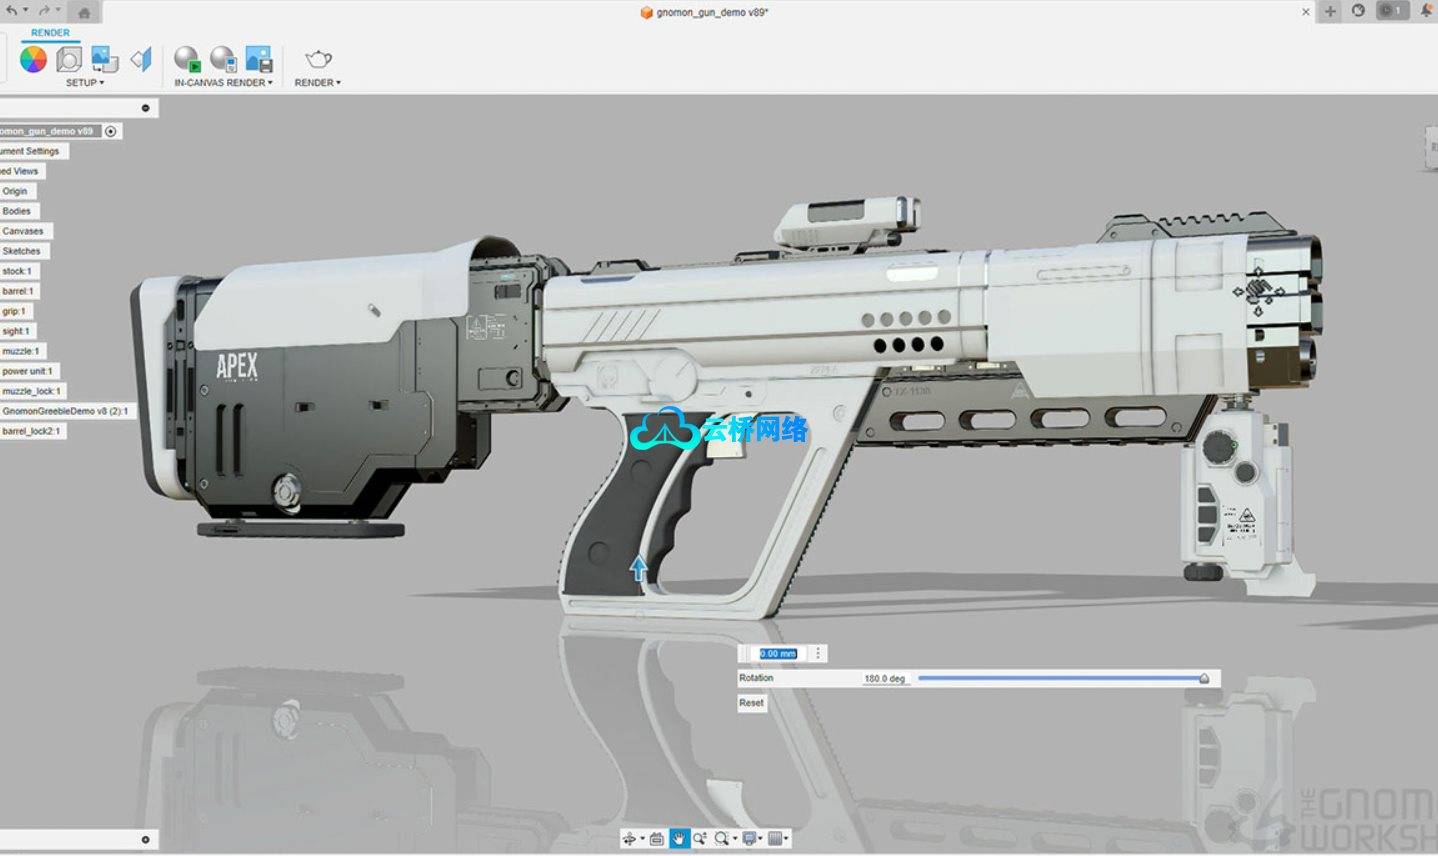Select the Pan hand tool
The image size is (1438, 856).
click(679, 839)
